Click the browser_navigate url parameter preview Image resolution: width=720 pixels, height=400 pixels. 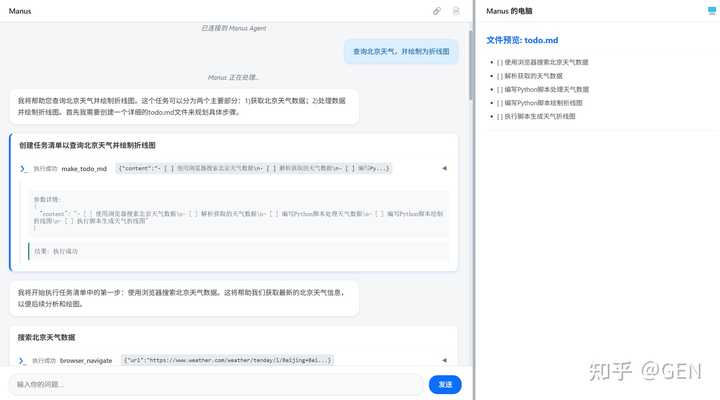pyautogui.click(x=228, y=361)
